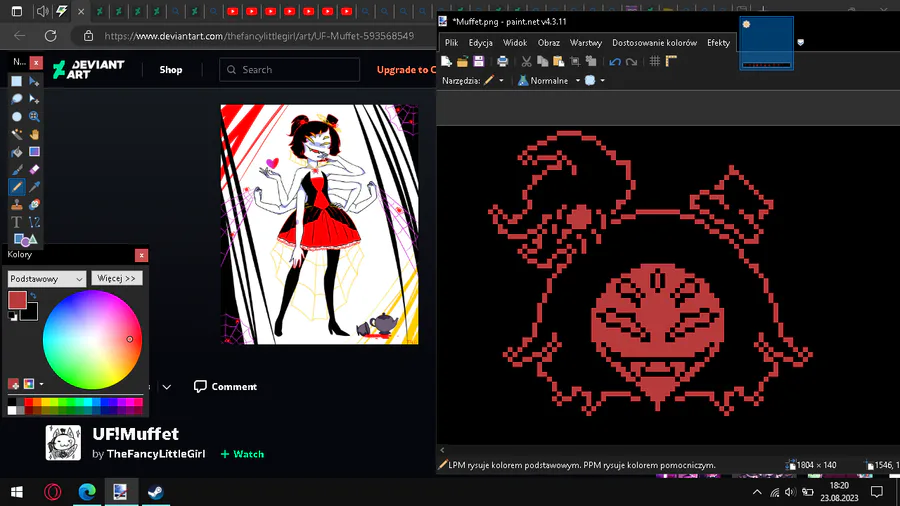900x506 pixels.
Task: Select the Eraser tool
Action: point(34,169)
